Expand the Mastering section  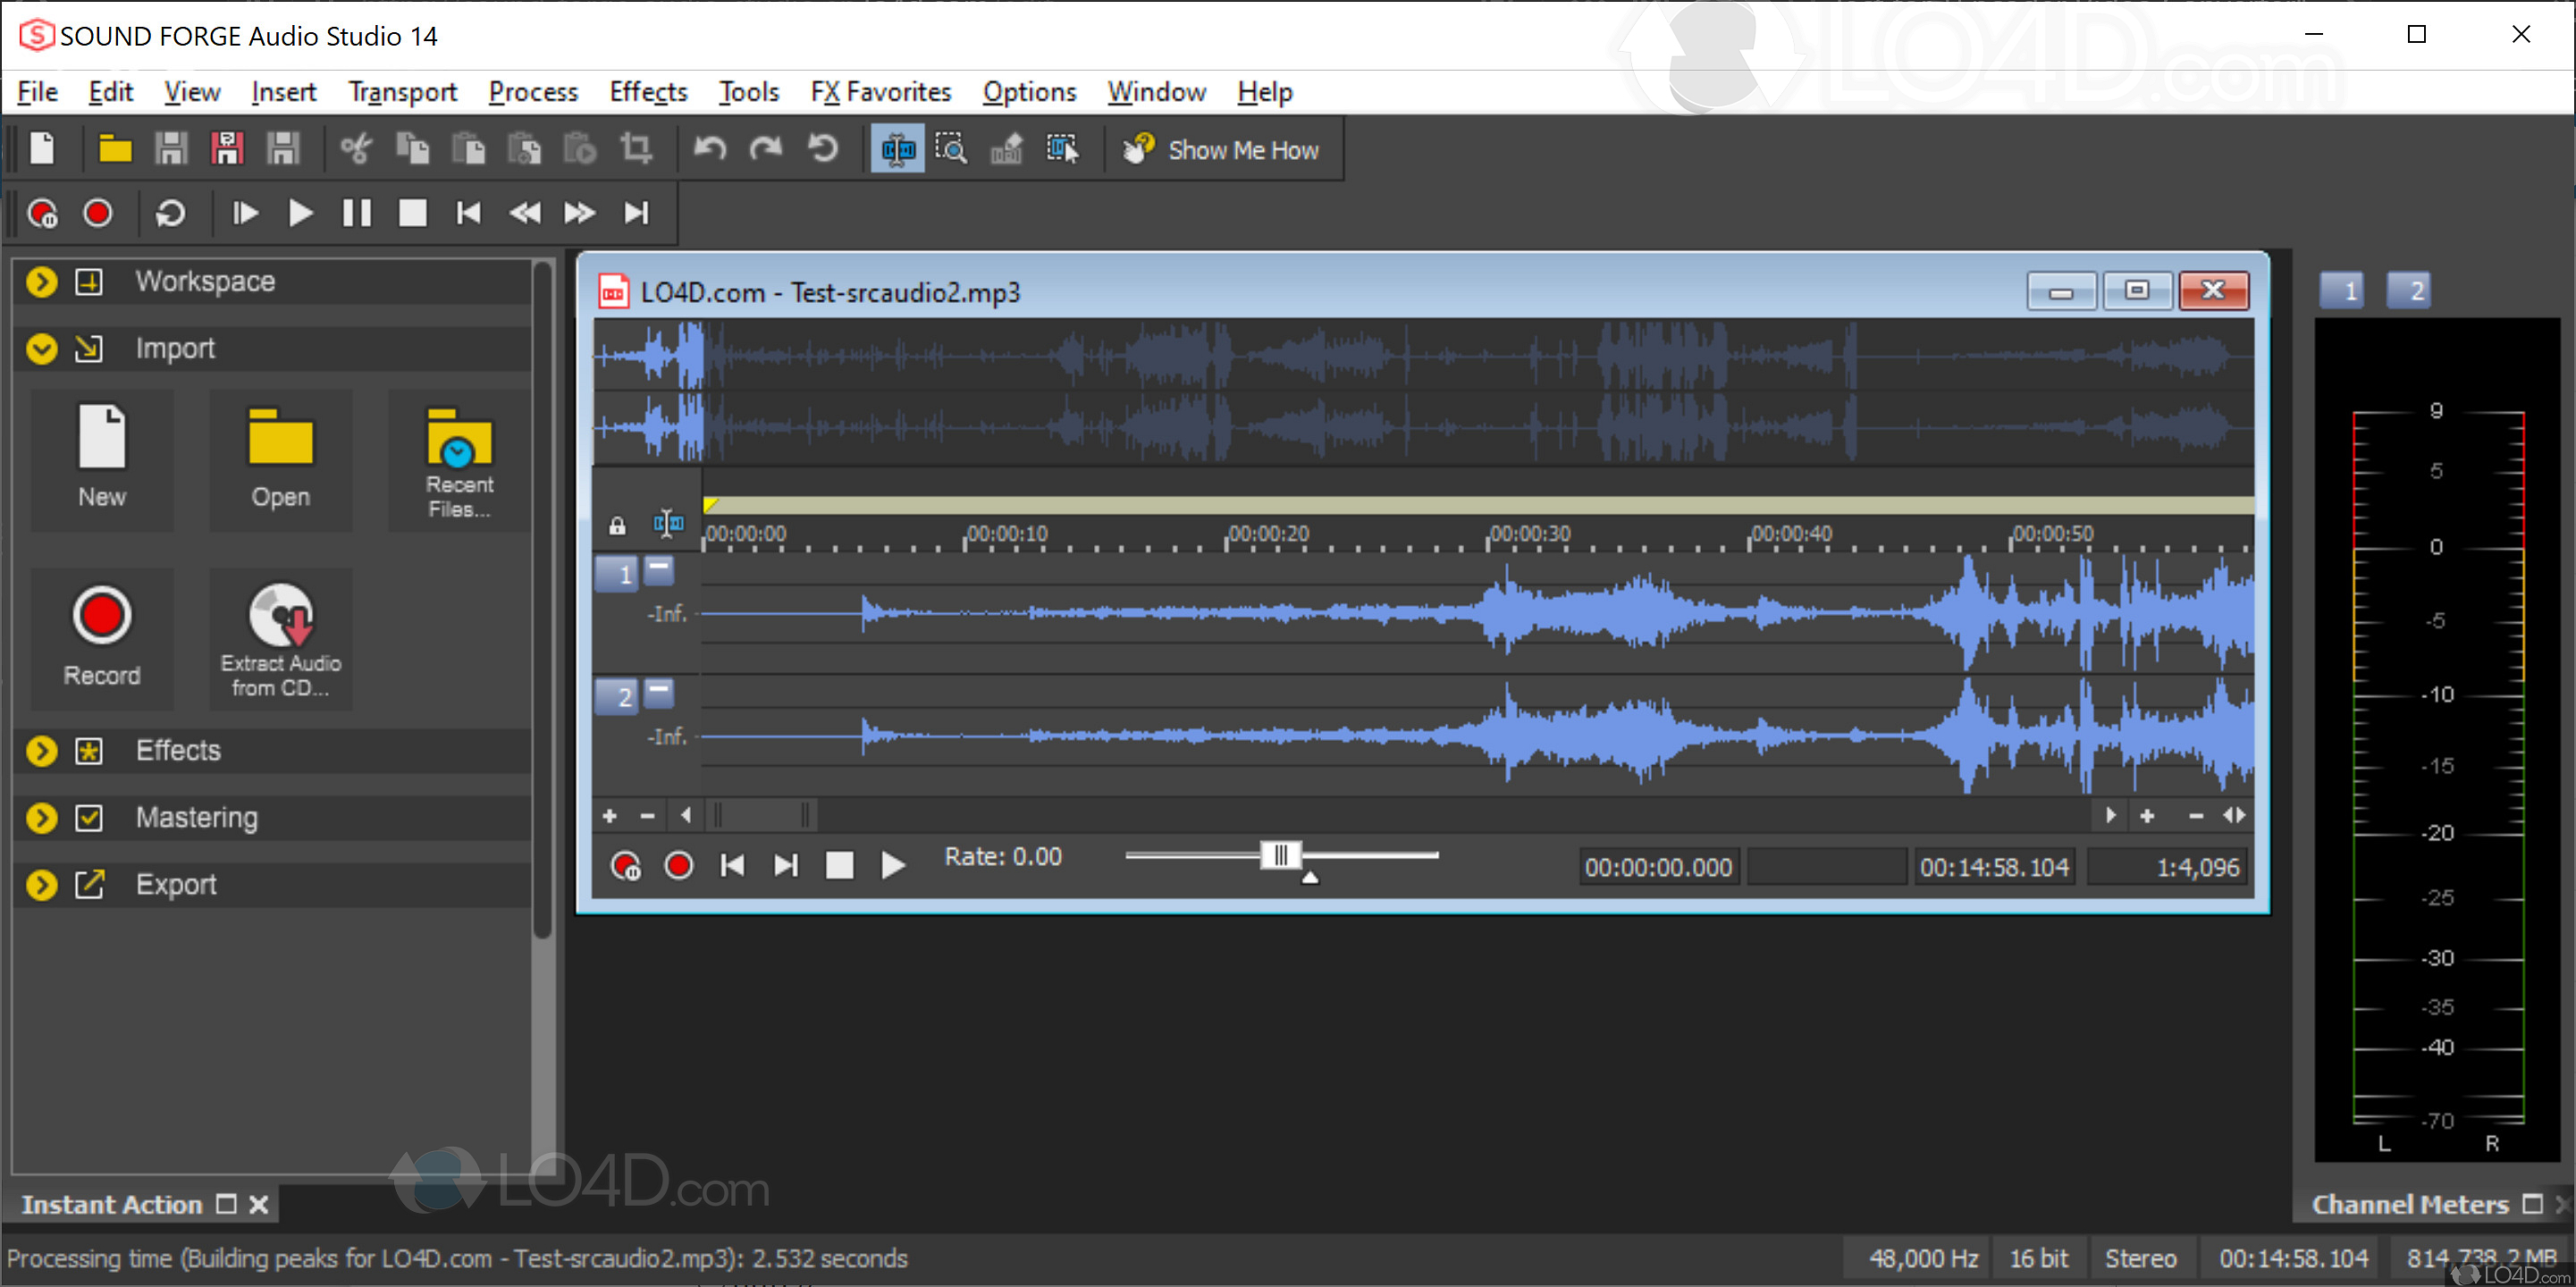[42, 818]
